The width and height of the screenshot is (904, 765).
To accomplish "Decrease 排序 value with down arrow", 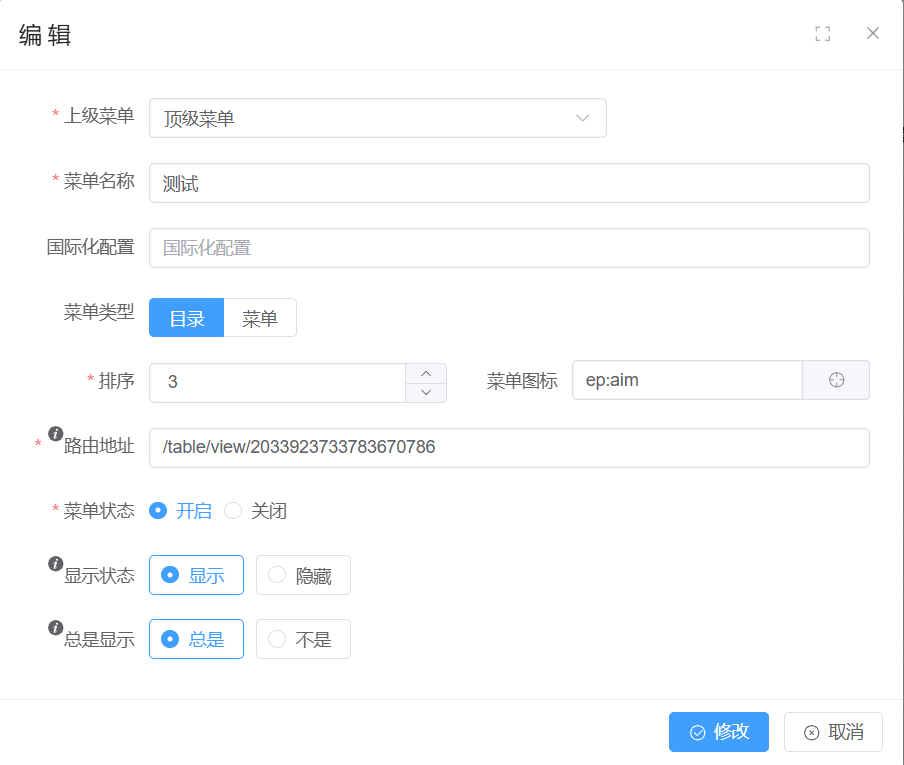I will point(426,392).
